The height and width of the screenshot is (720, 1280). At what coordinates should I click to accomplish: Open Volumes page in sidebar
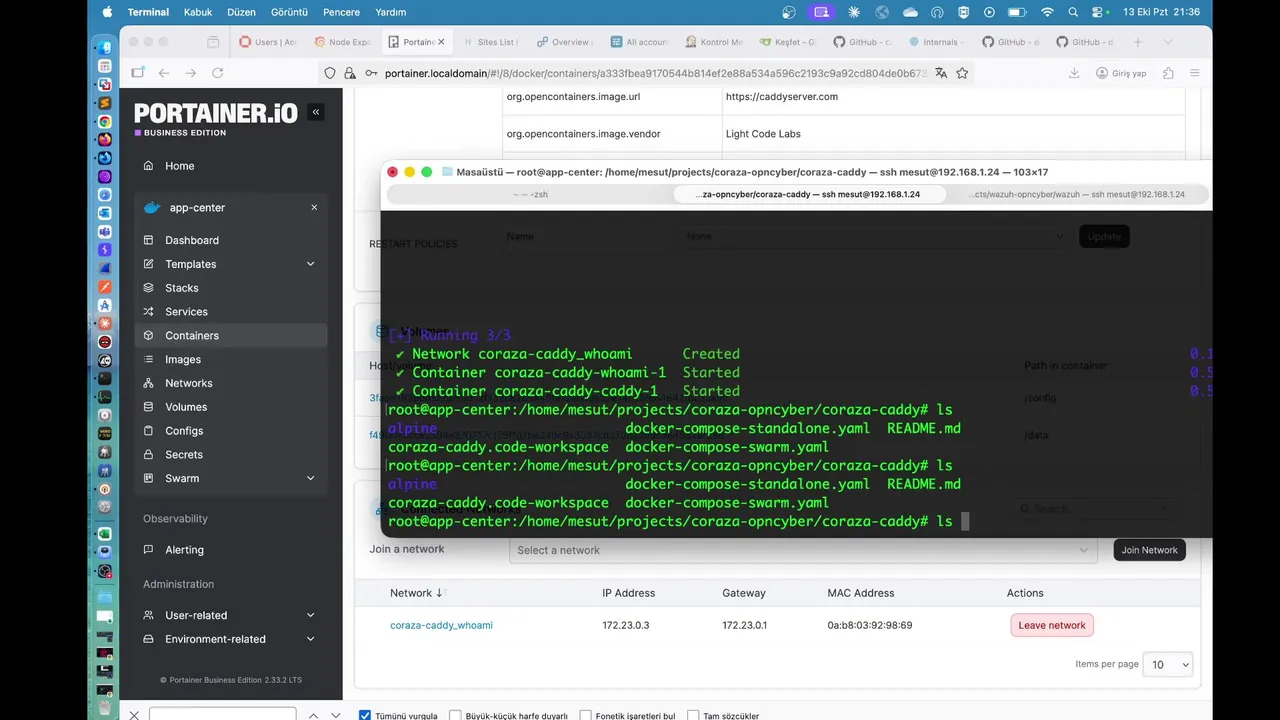coord(185,407)
